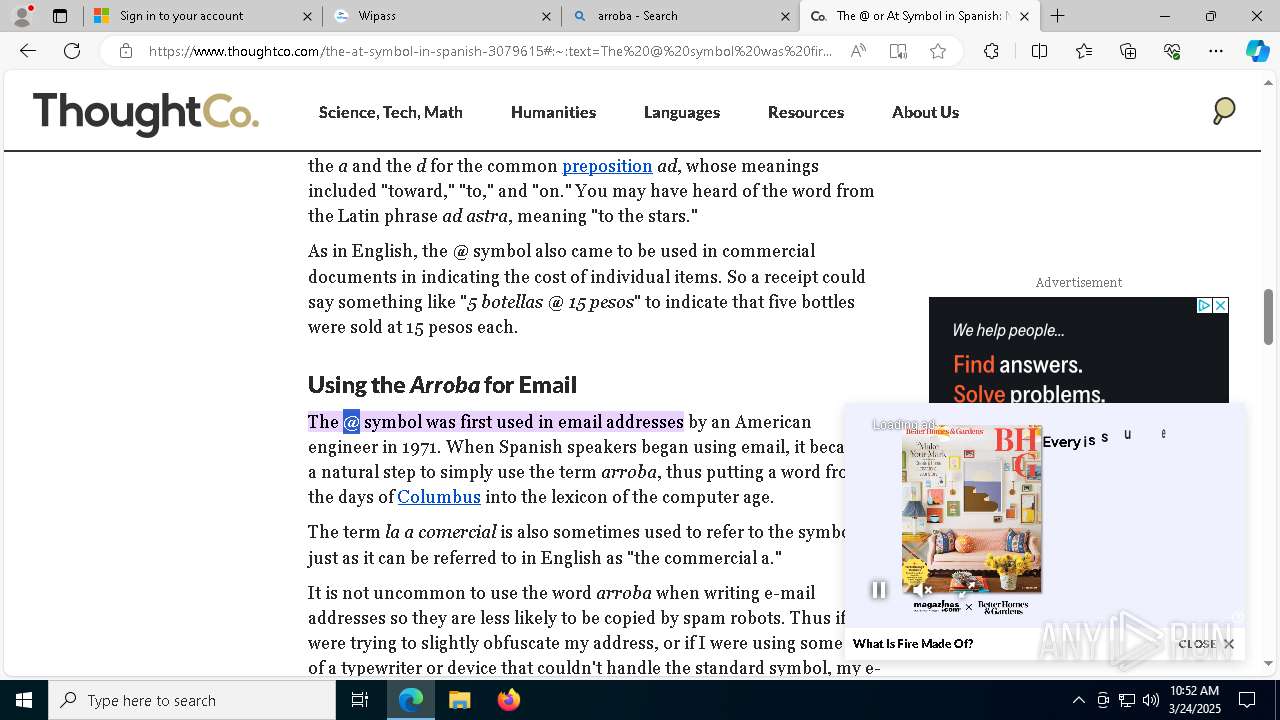Launch Firefox from the taskbar
This screenshot has width=1280, height=720.
pyautogui.click(x=509, y=700)
